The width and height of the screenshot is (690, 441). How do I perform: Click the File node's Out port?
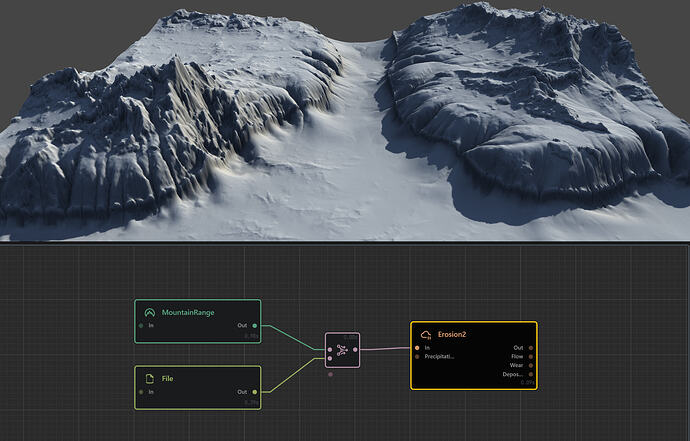[255, 392]
